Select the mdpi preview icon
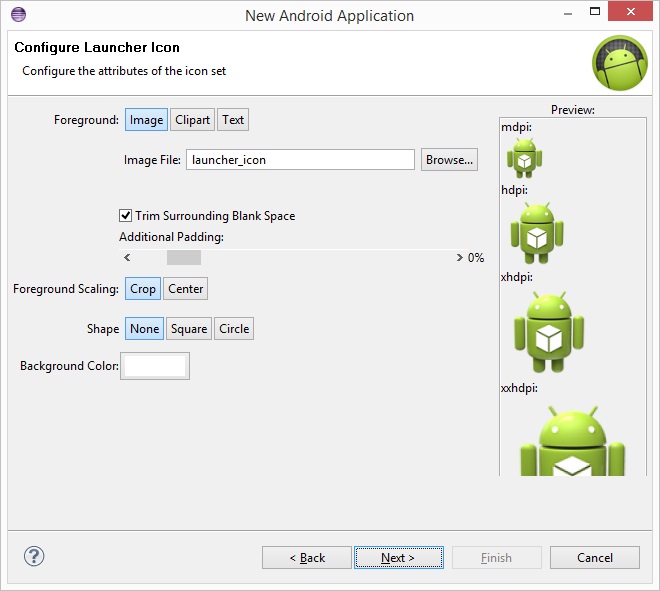Image resolution: width=660 pixels, height=591 pixels. (524, 158)
